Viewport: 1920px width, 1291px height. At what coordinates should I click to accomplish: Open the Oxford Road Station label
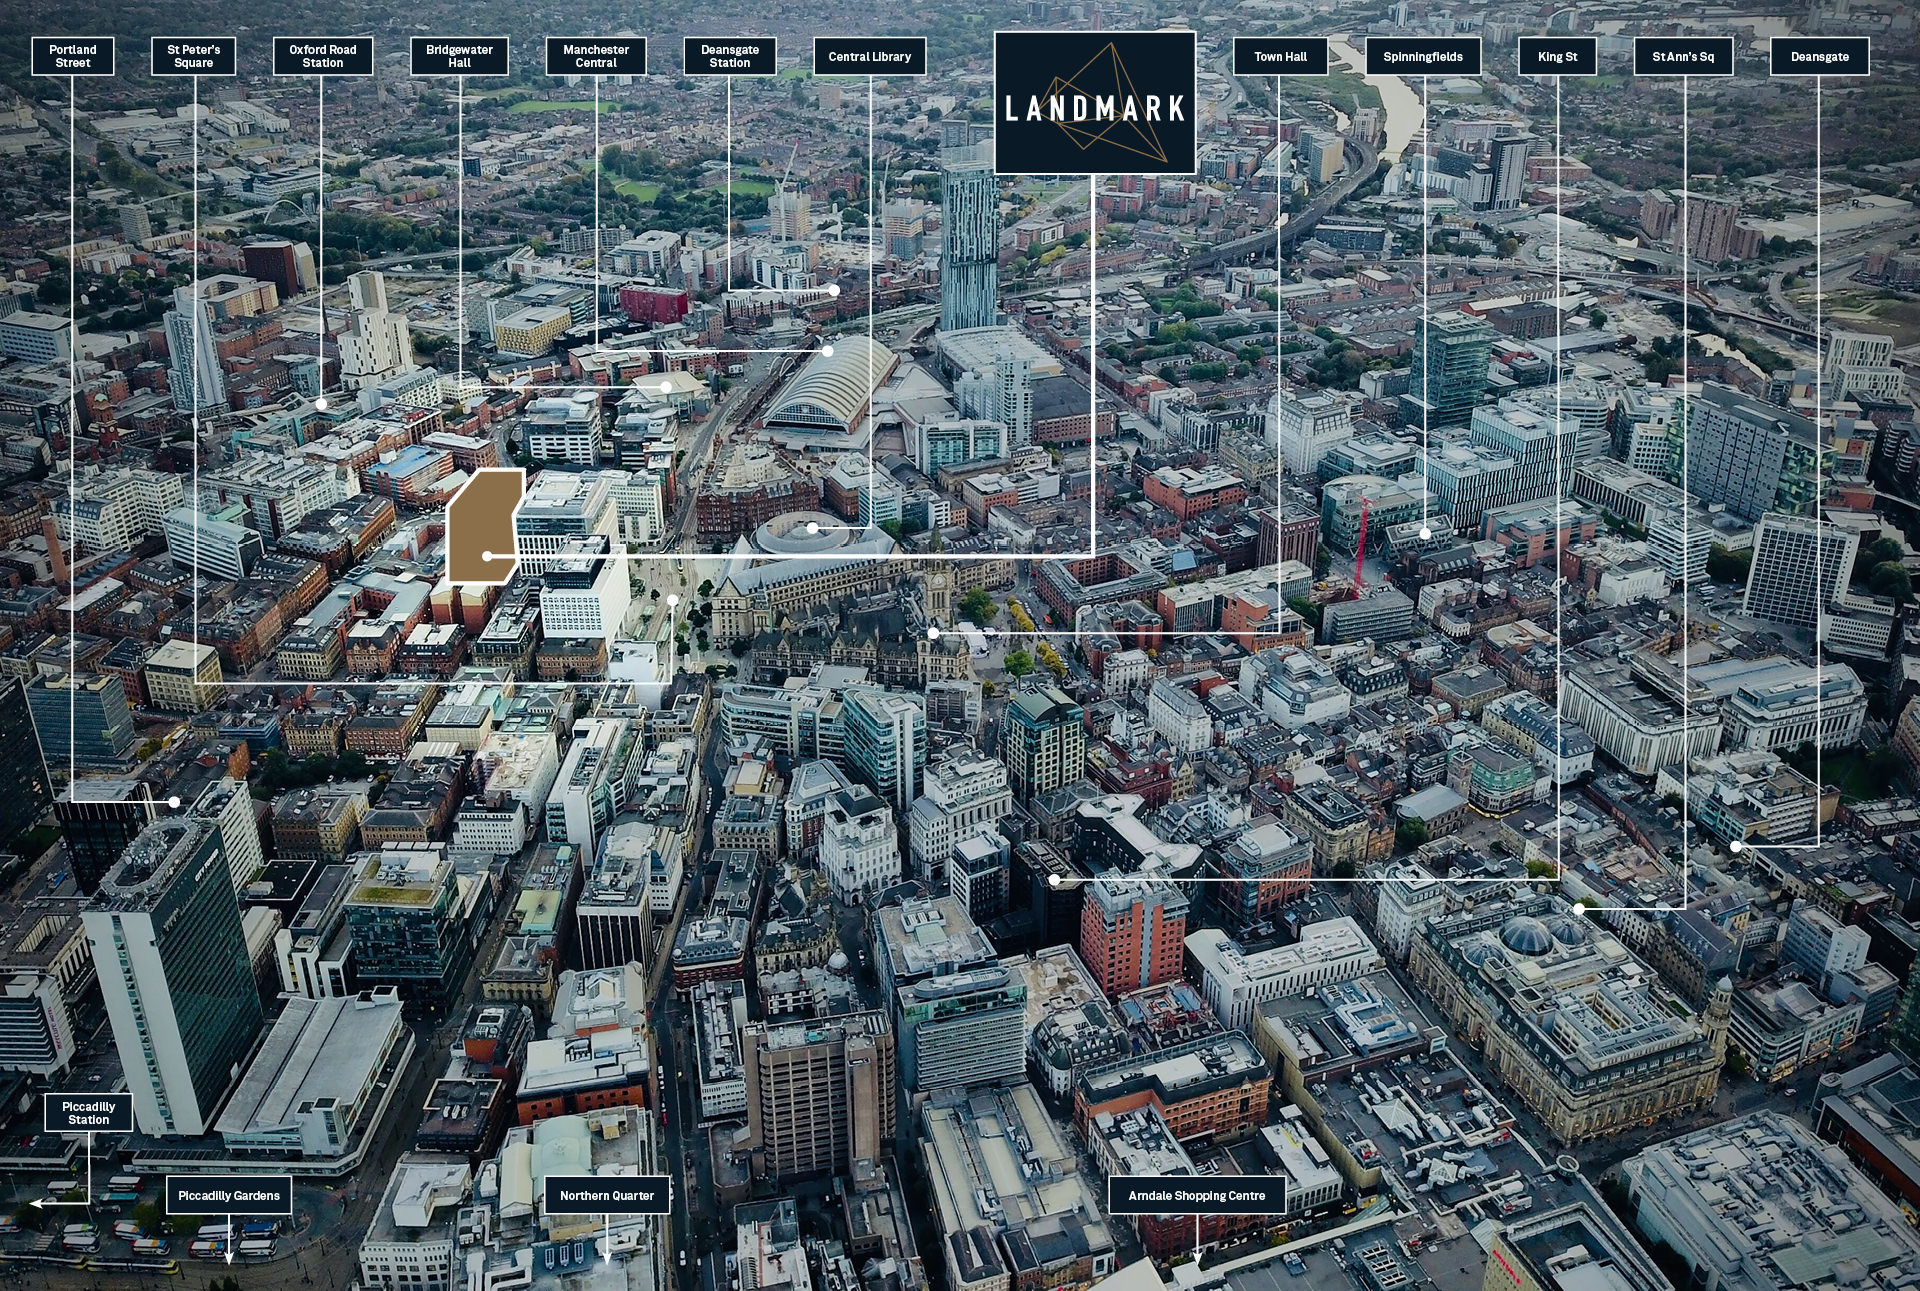322,56
